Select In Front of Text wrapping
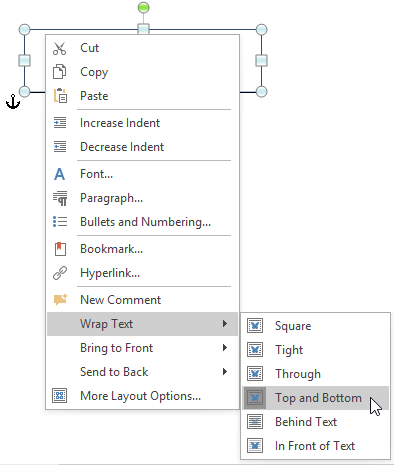The image size is (394, 465). pos(316,446)
